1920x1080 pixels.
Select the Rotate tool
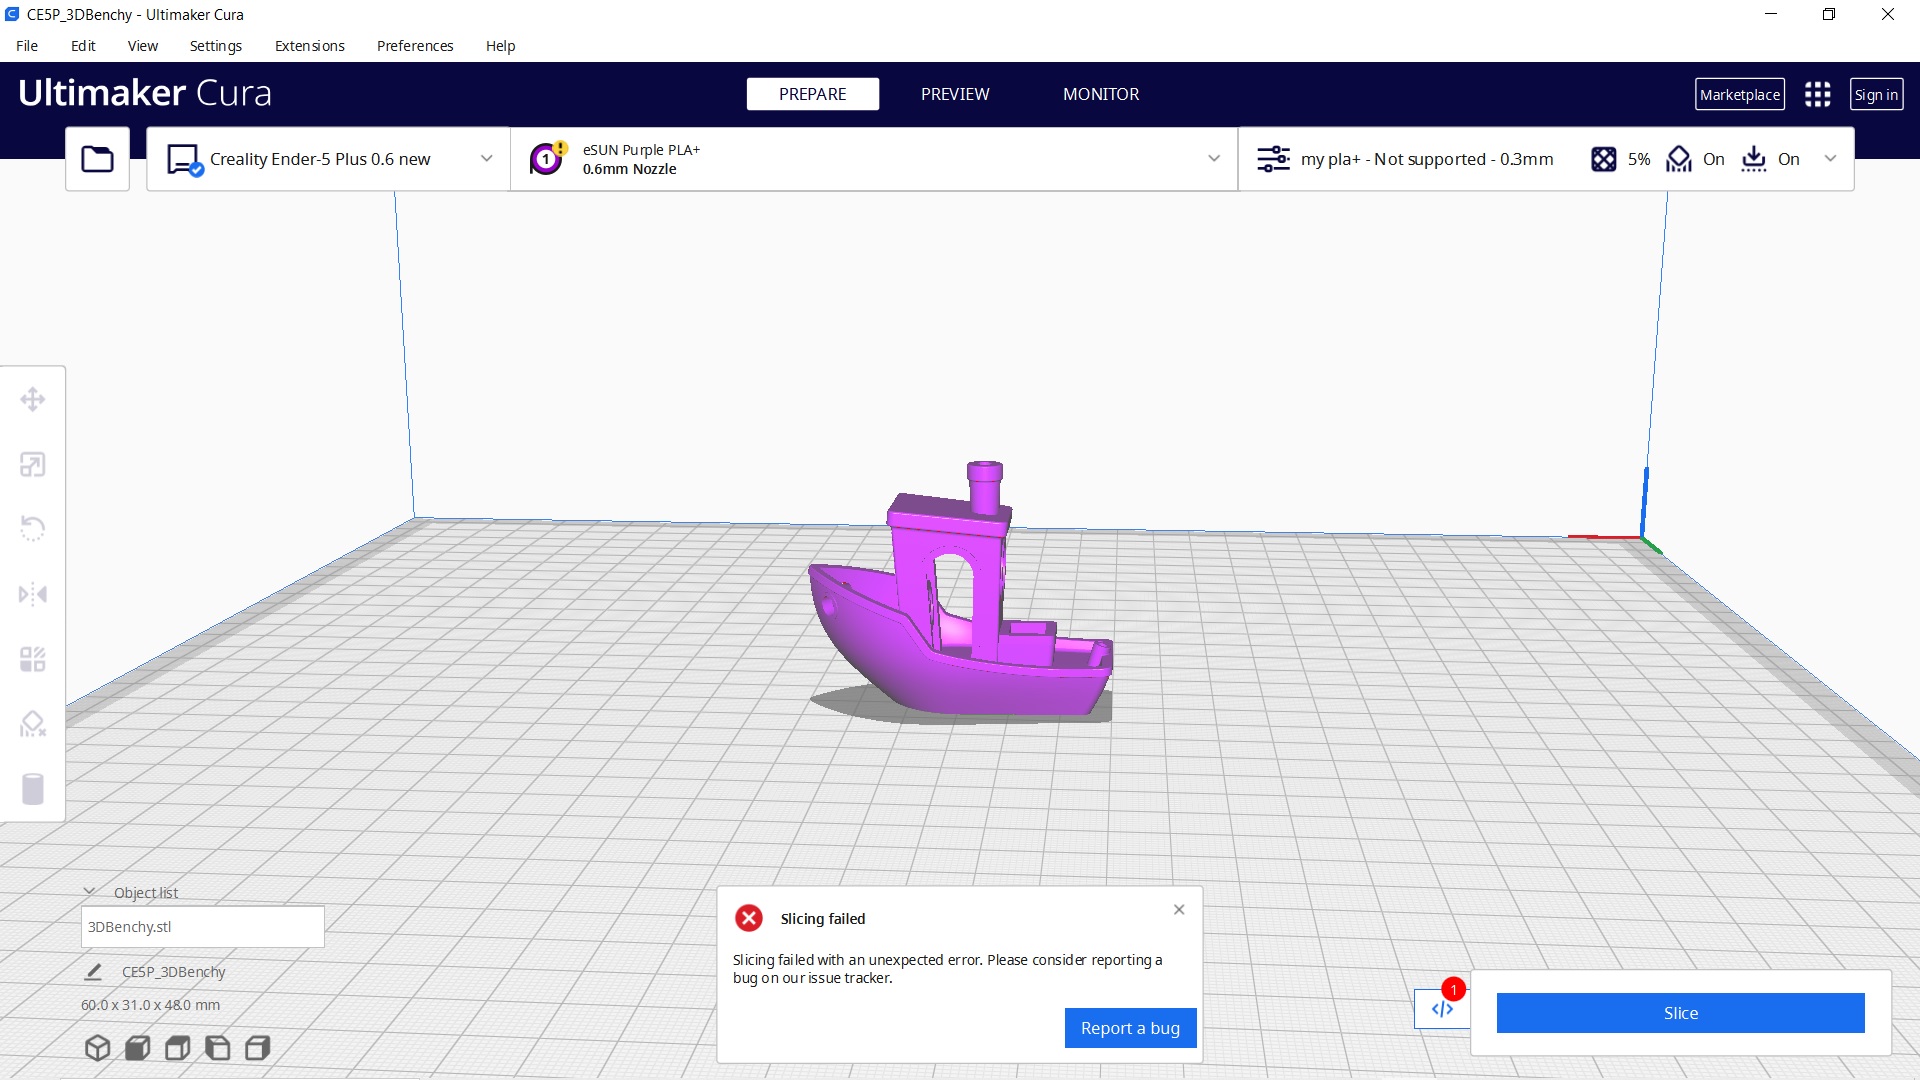33,528
